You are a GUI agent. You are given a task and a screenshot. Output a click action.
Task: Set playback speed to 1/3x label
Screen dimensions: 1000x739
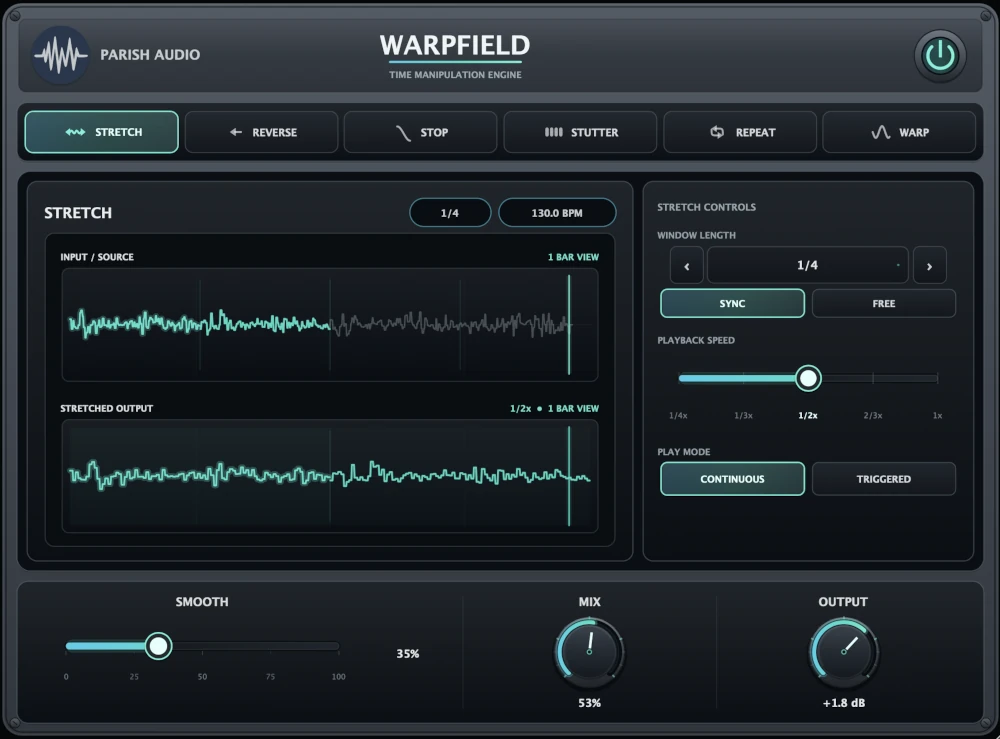pos(743,416)
